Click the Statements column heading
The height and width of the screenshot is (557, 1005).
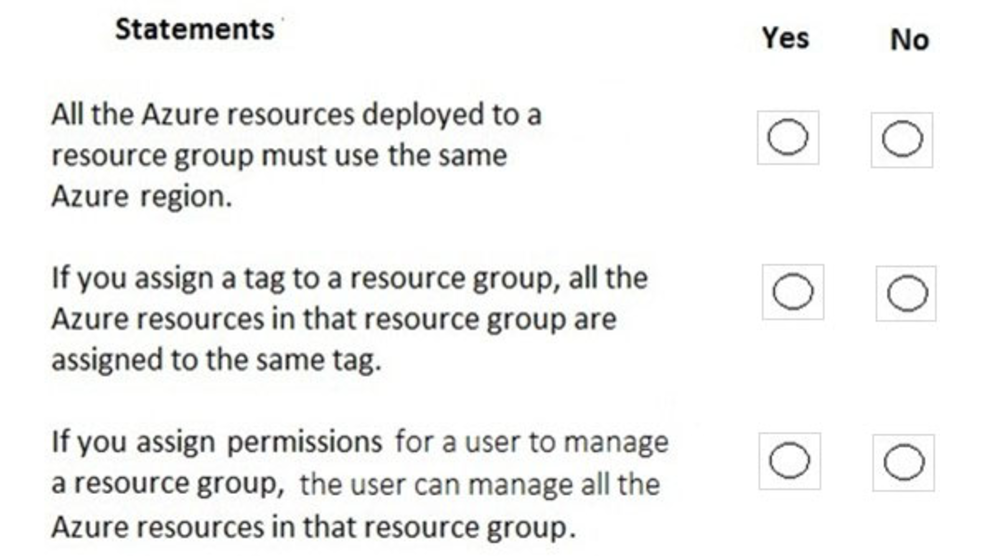194,29
